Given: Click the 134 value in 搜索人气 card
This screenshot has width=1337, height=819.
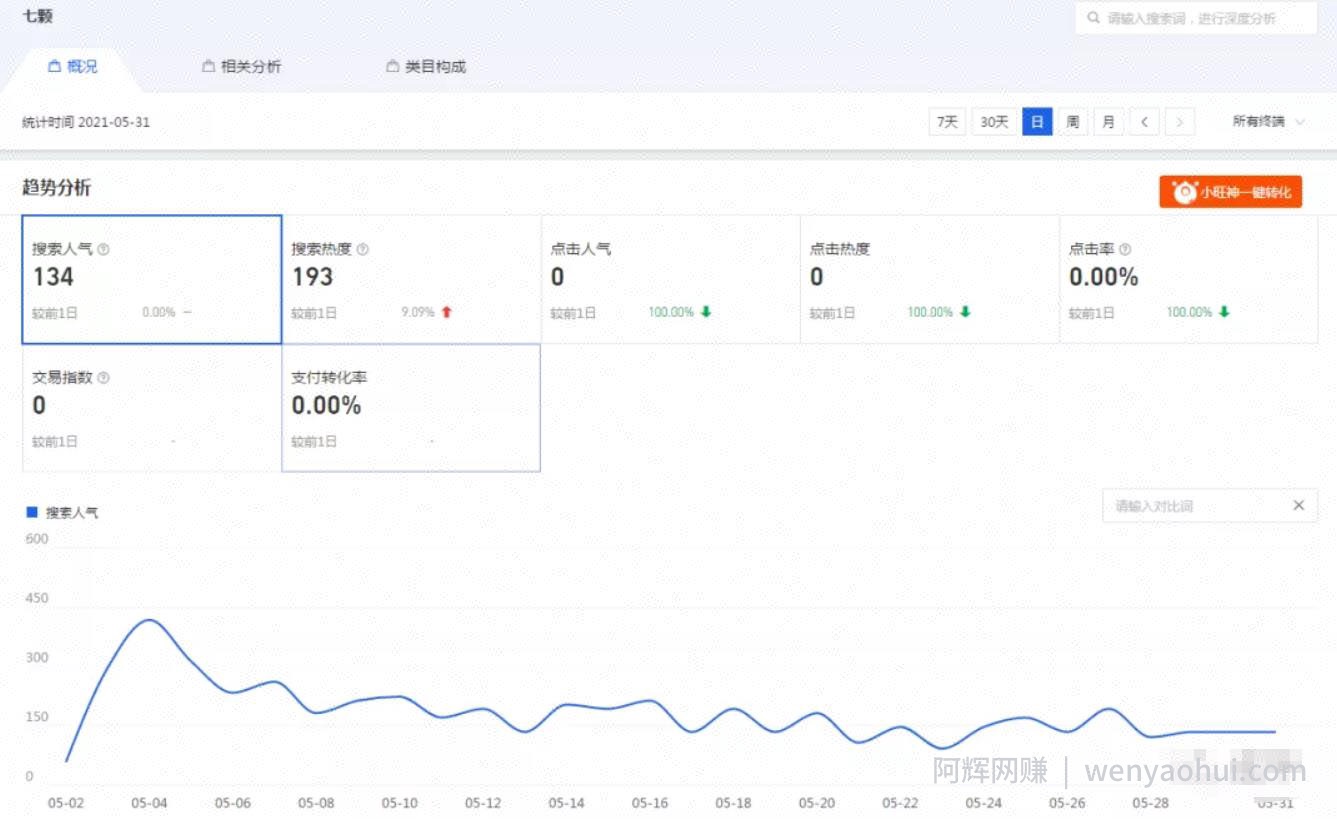Looking at the screenshot, I should pos(53,277).
